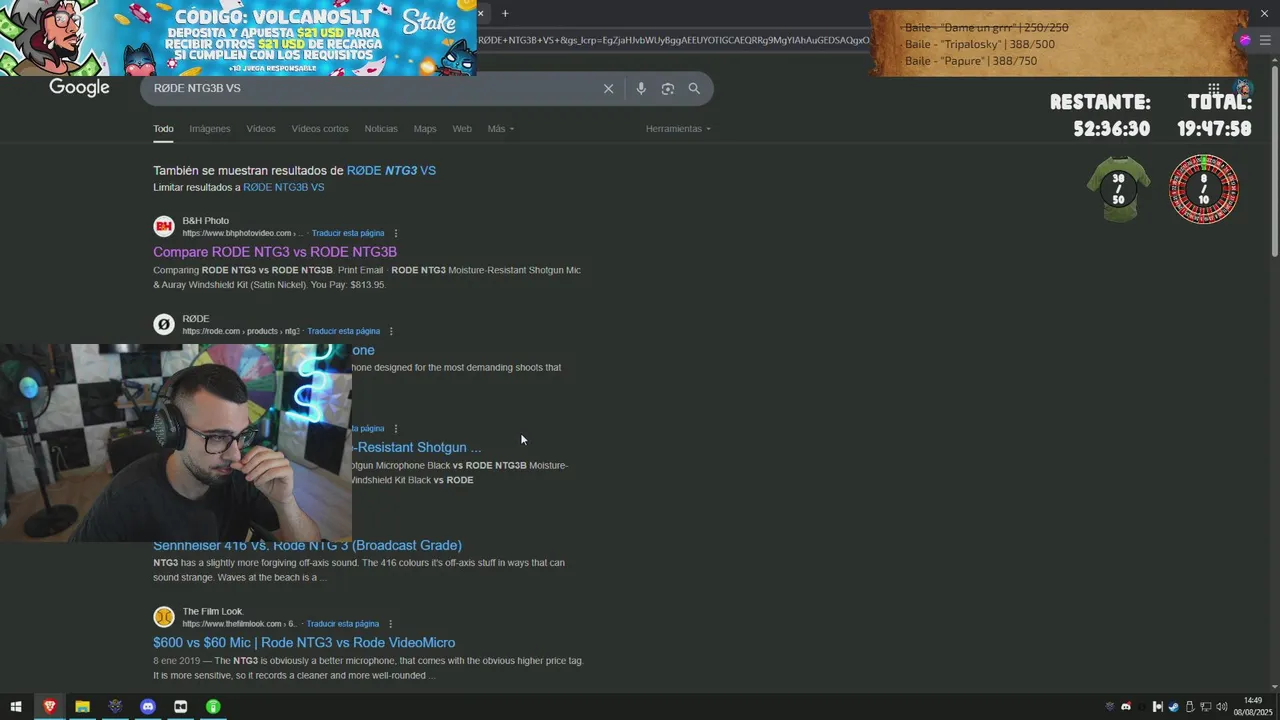The width and height of the screenshot is (1280, 720).
Task: Translate the rode.com result page
Action: coord(344,331)
